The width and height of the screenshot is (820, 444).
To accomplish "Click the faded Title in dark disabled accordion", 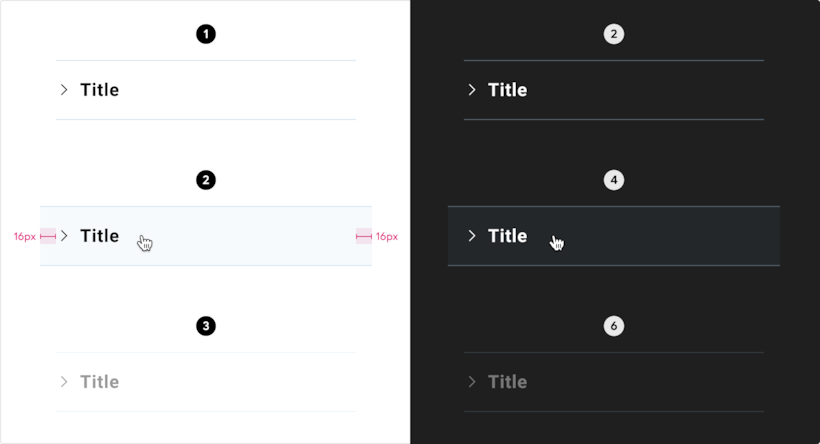I will click(508, 382).
